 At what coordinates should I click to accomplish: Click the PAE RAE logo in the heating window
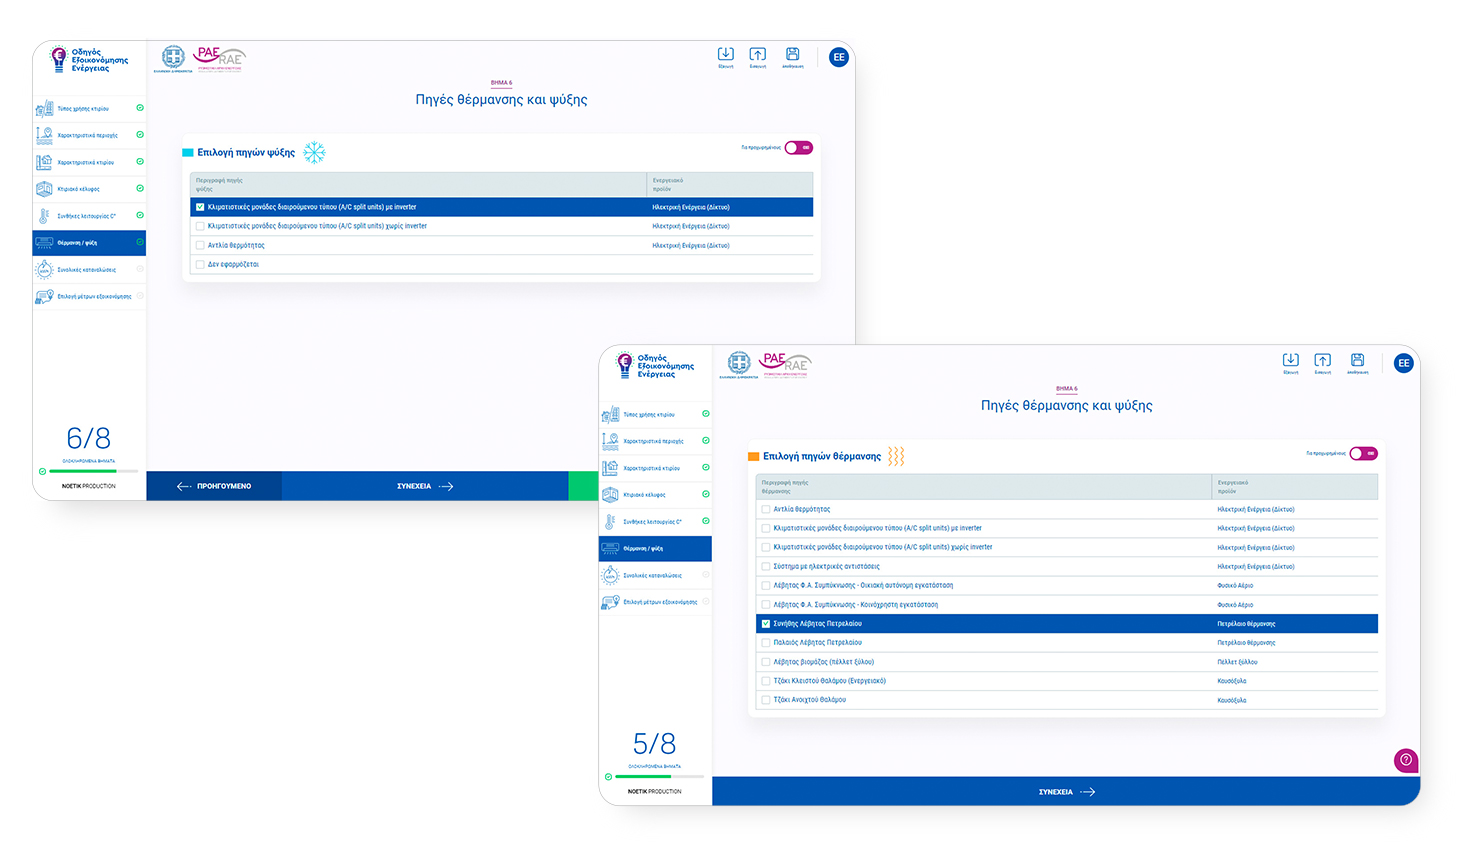click(x=785, y=364)
